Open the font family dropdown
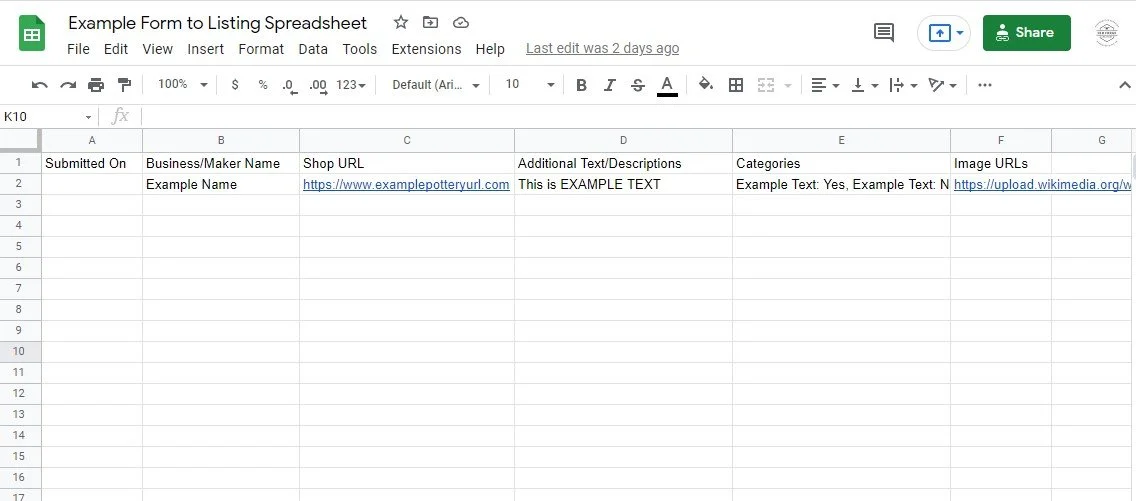Viewport: 1136px width, 501px height. (436, 85)
